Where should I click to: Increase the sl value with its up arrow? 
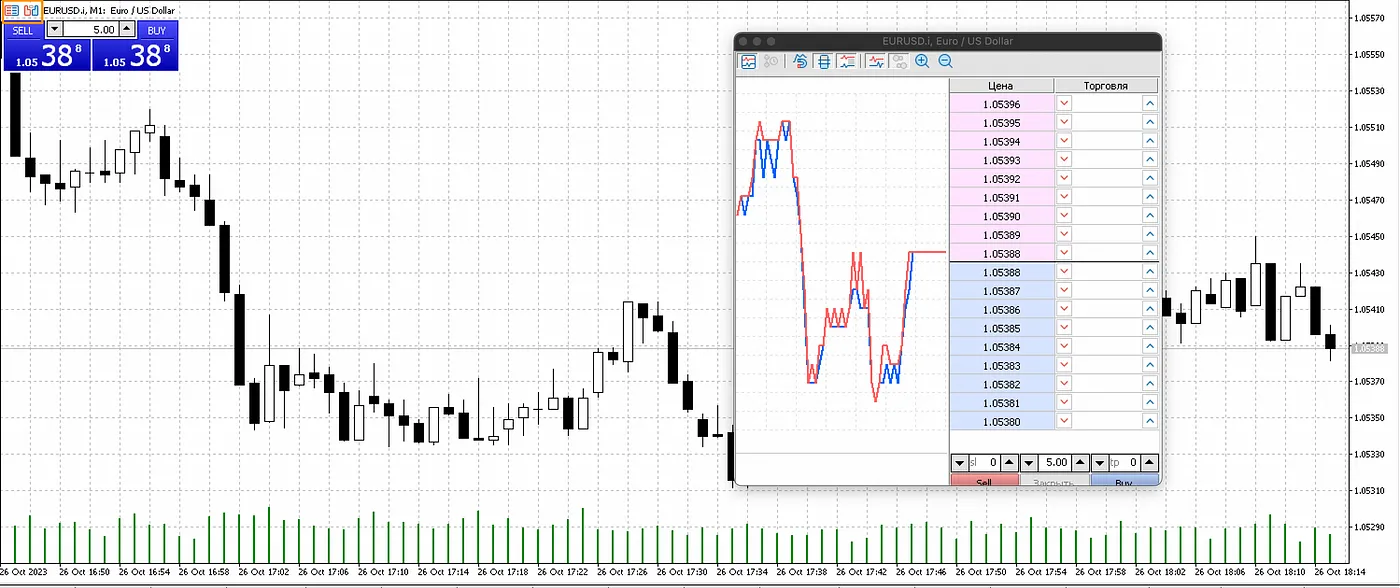click(1009, 463)
